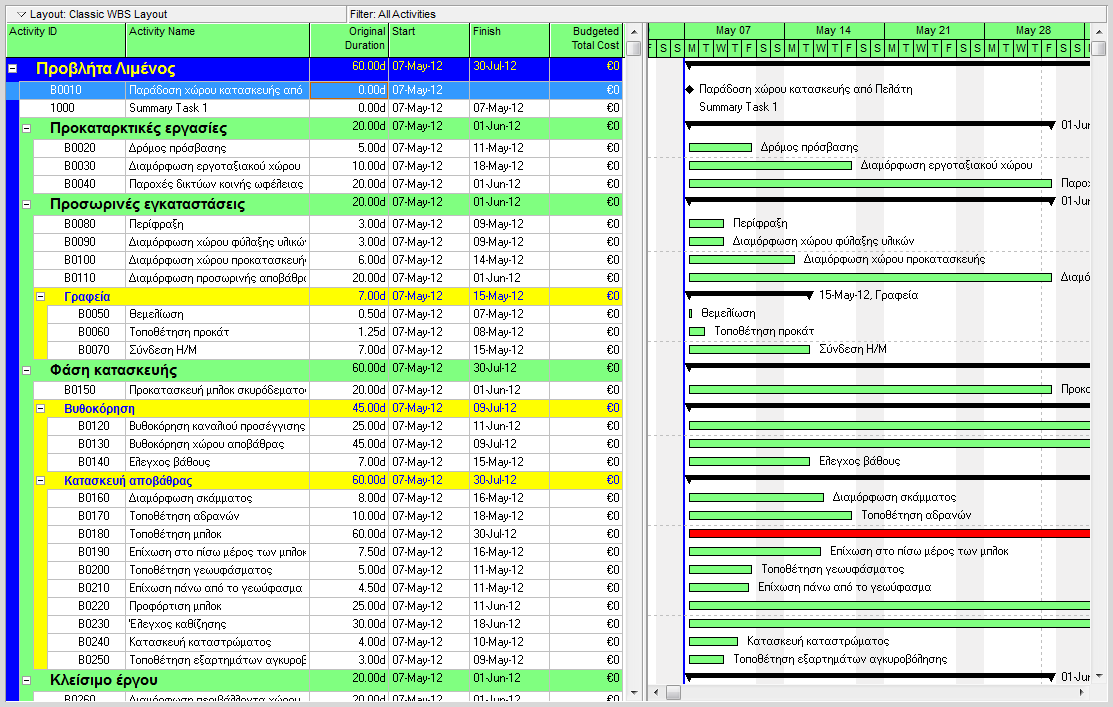Viewport: 1113px width, 707px height.
Task: Sort by the Activity ID column header
Action: (x=66, y=40)
